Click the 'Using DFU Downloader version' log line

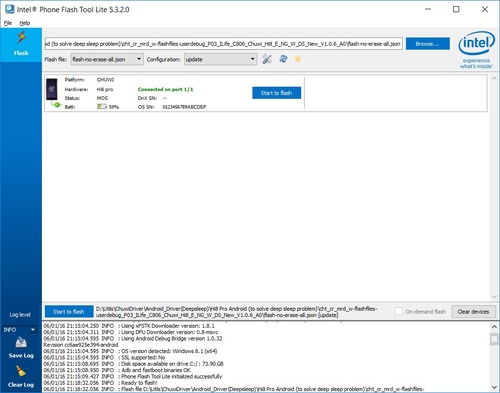pos(131,332)
